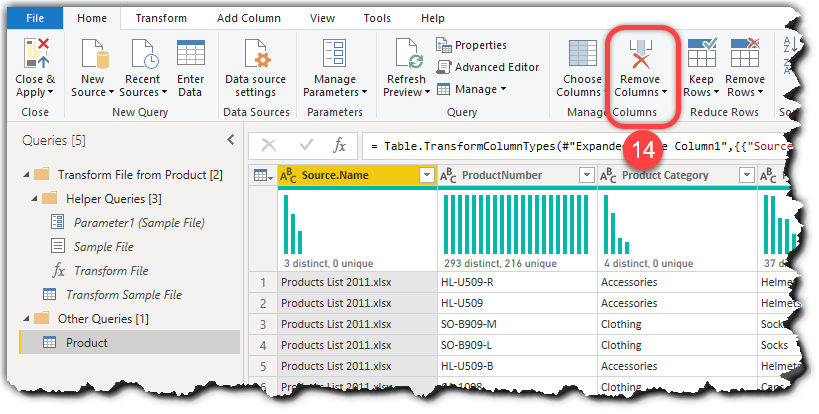Click the SO-B909-L cell

518,345
